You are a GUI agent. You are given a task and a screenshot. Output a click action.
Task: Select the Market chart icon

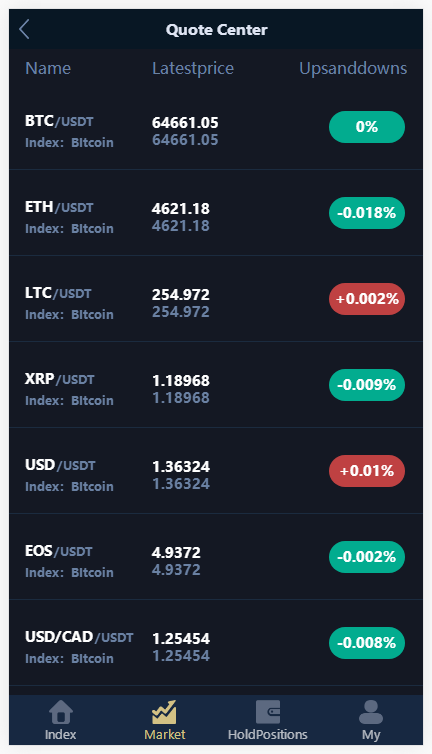(165, 712)
